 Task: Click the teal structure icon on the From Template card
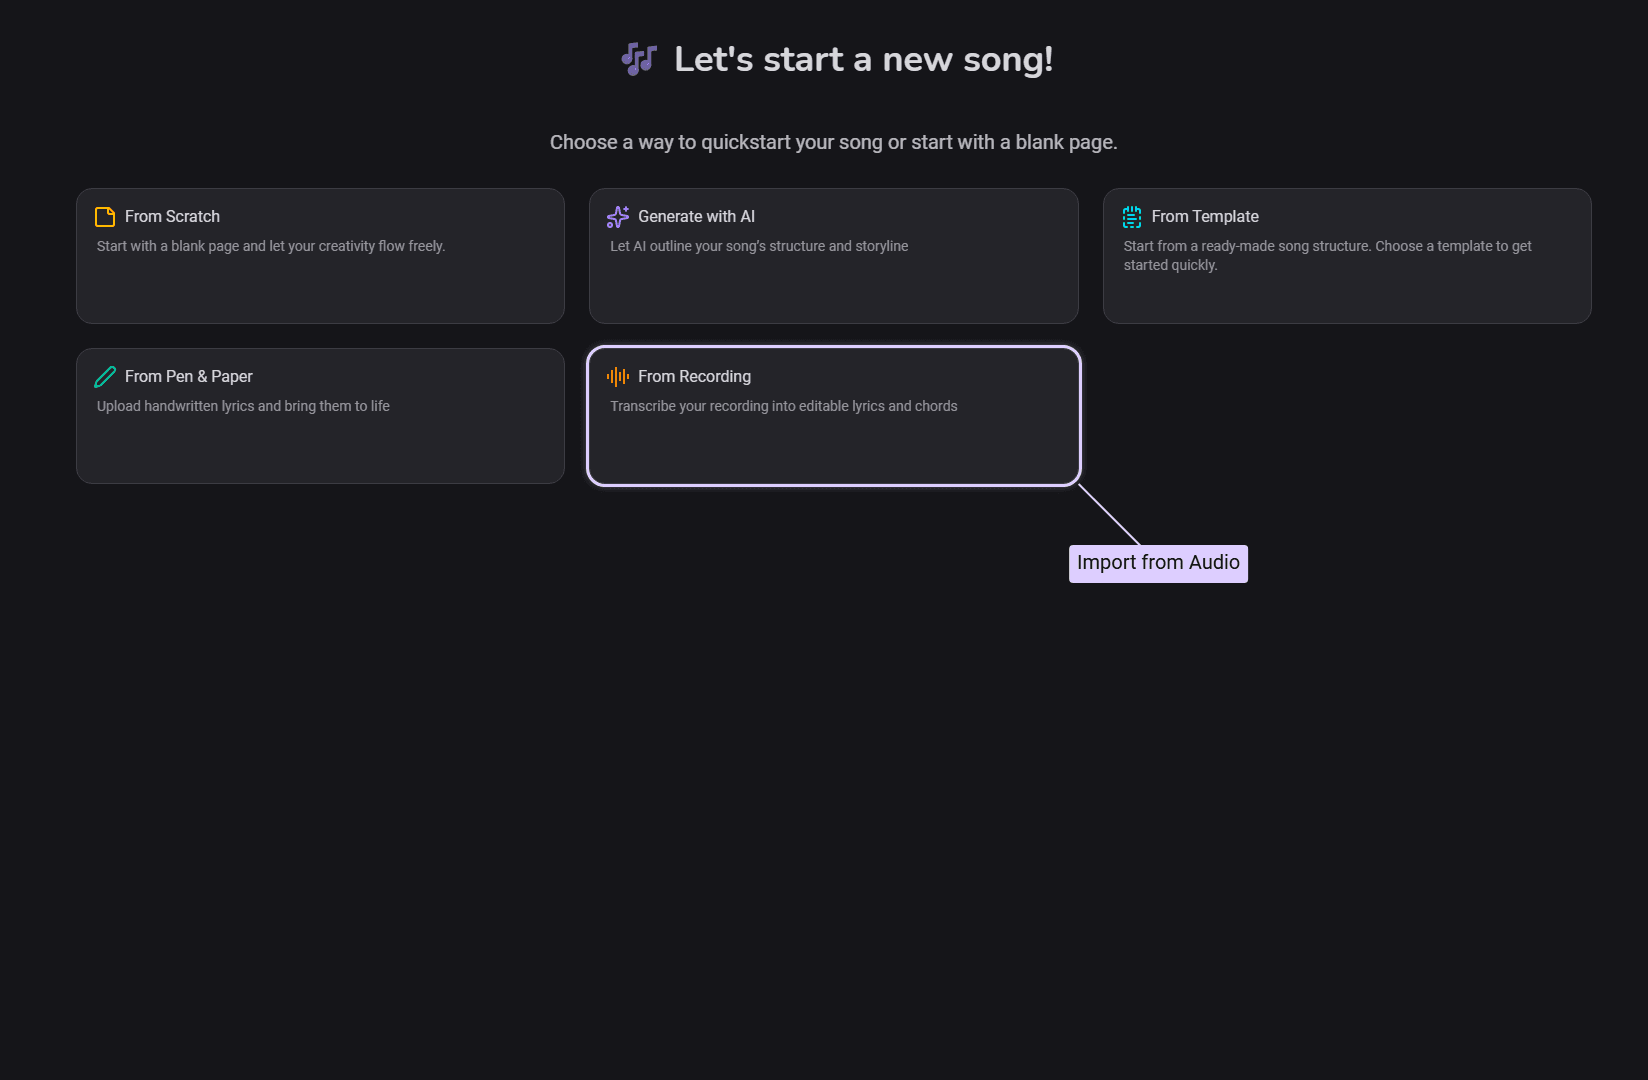pos(1131,216)
